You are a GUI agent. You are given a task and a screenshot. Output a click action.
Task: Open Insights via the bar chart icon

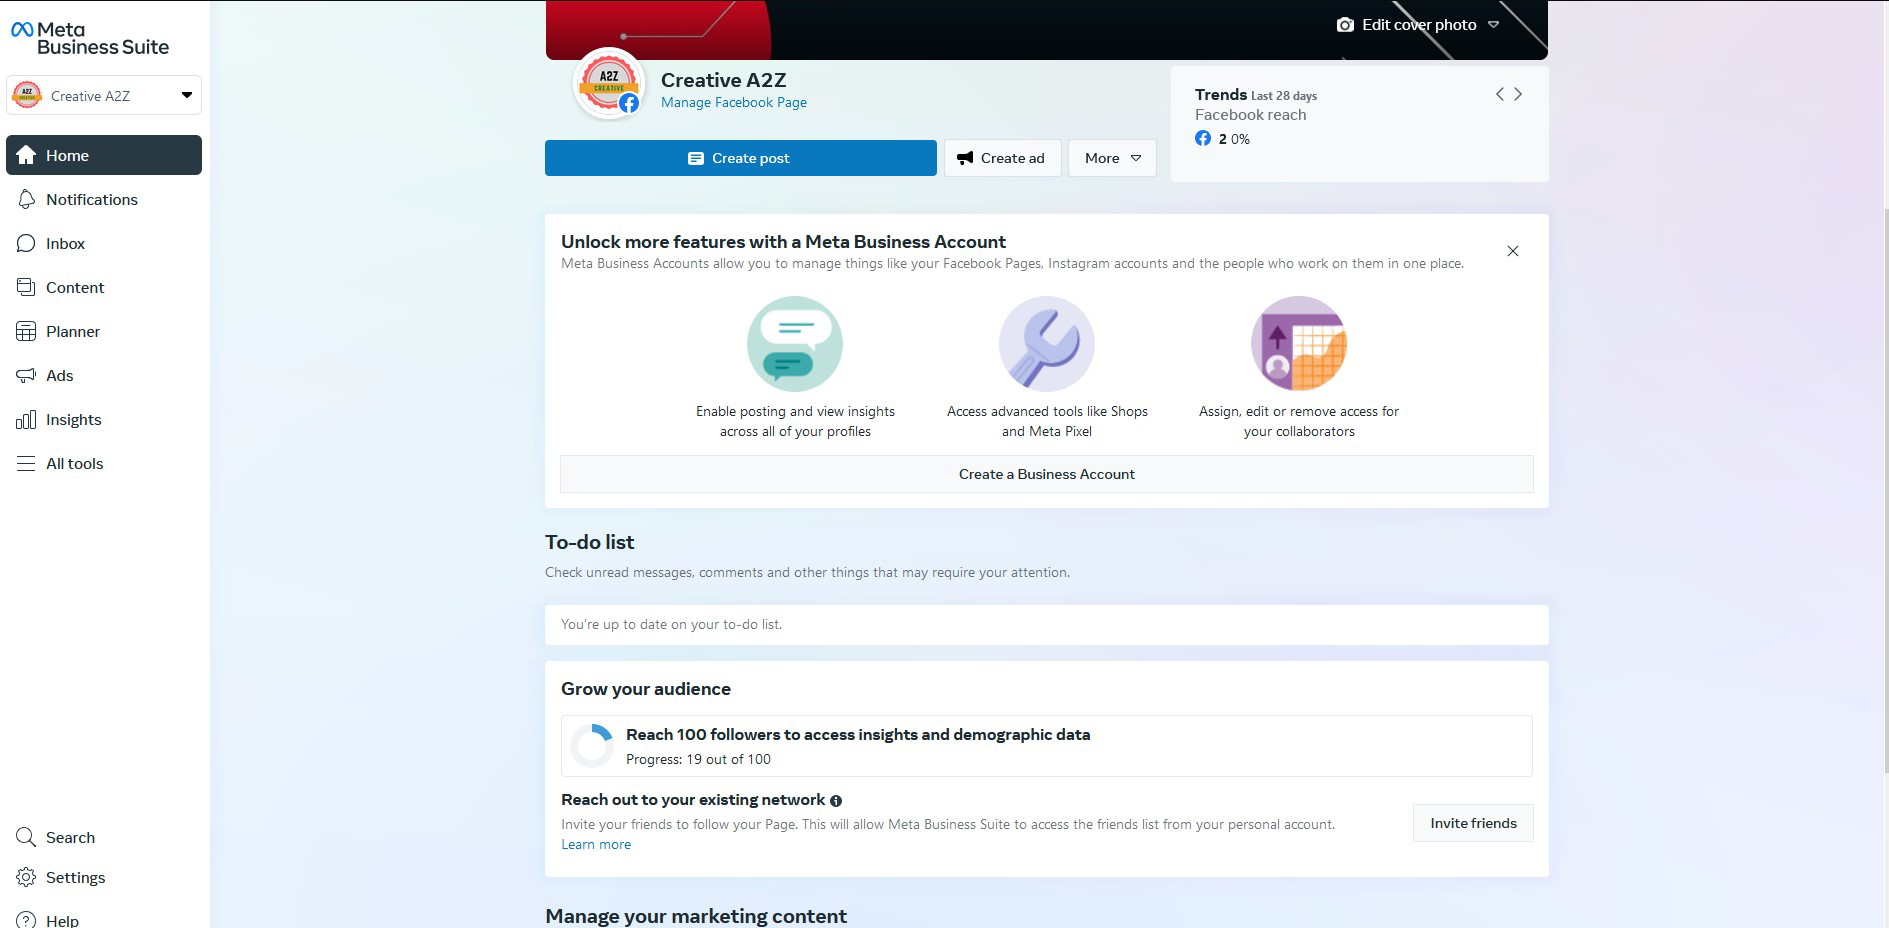click(26, 419)
